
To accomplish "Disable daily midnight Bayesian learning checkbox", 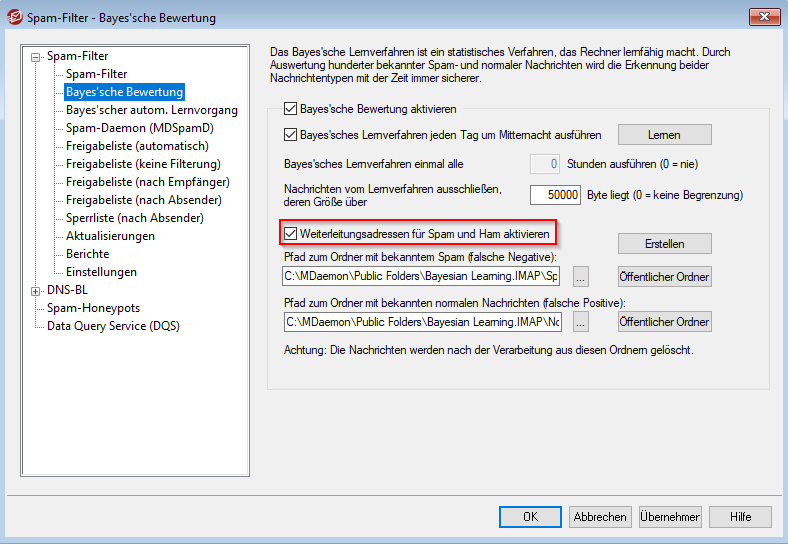I will pyautogui.click(x=291, y=135).
